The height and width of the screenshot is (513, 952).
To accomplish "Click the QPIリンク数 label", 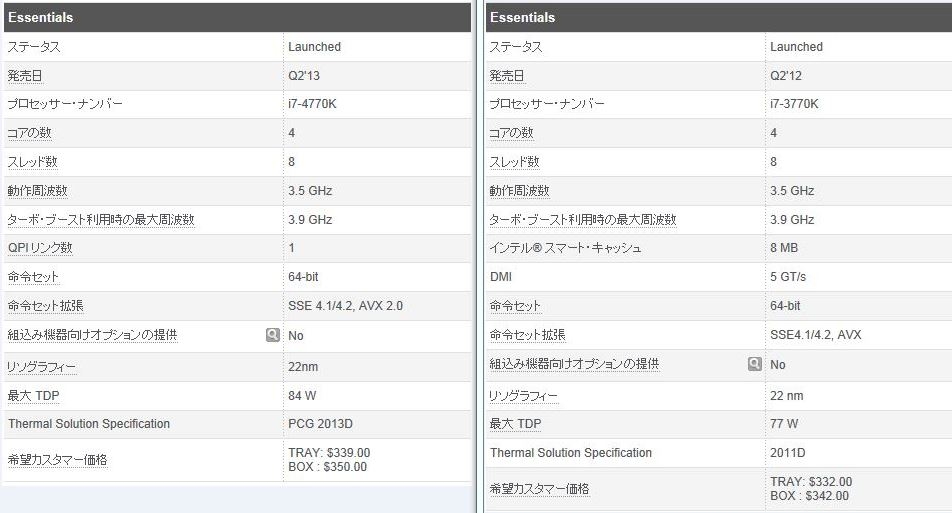I will pyautogui.click(x=40, y=248).
